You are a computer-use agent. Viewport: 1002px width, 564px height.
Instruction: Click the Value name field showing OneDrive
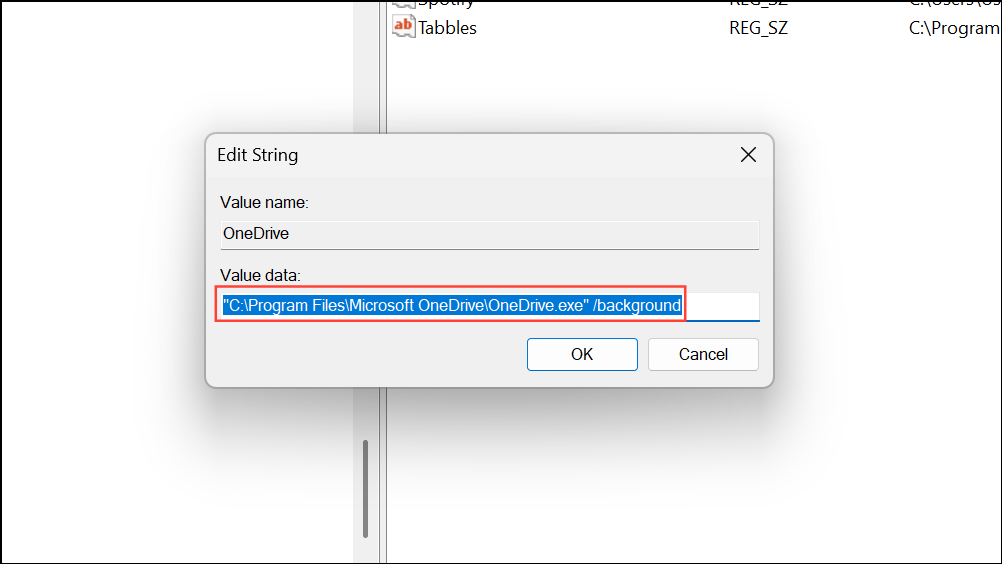[x=489, y=235]
